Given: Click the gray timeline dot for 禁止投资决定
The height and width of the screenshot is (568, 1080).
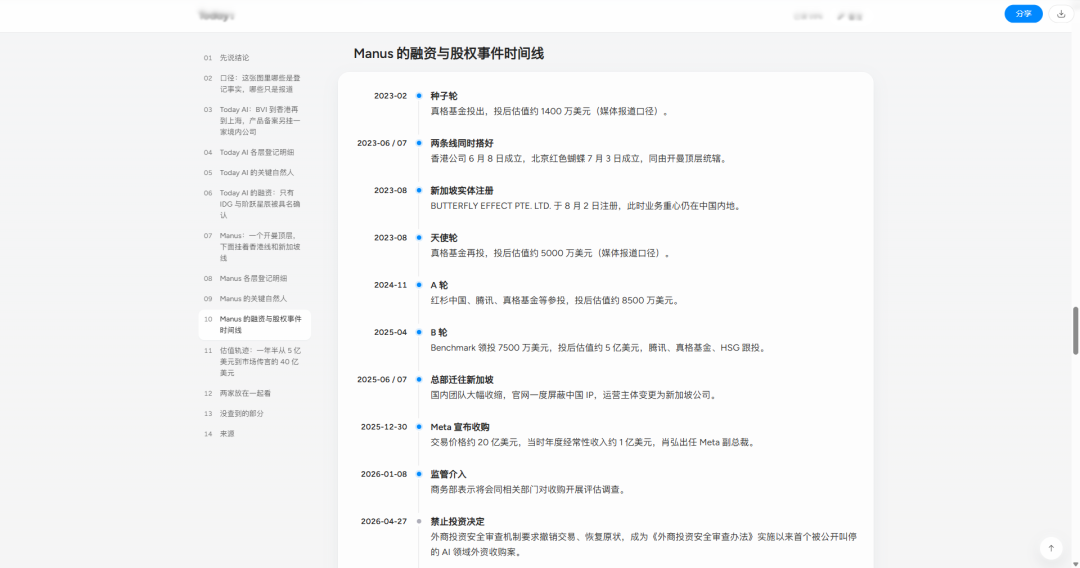Looking at the screenshot, I should point(419,521).
